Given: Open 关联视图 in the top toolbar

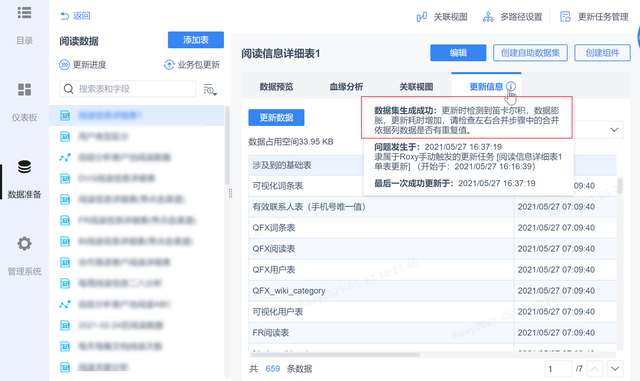Looking at the screenshot, I should [442, 17].
